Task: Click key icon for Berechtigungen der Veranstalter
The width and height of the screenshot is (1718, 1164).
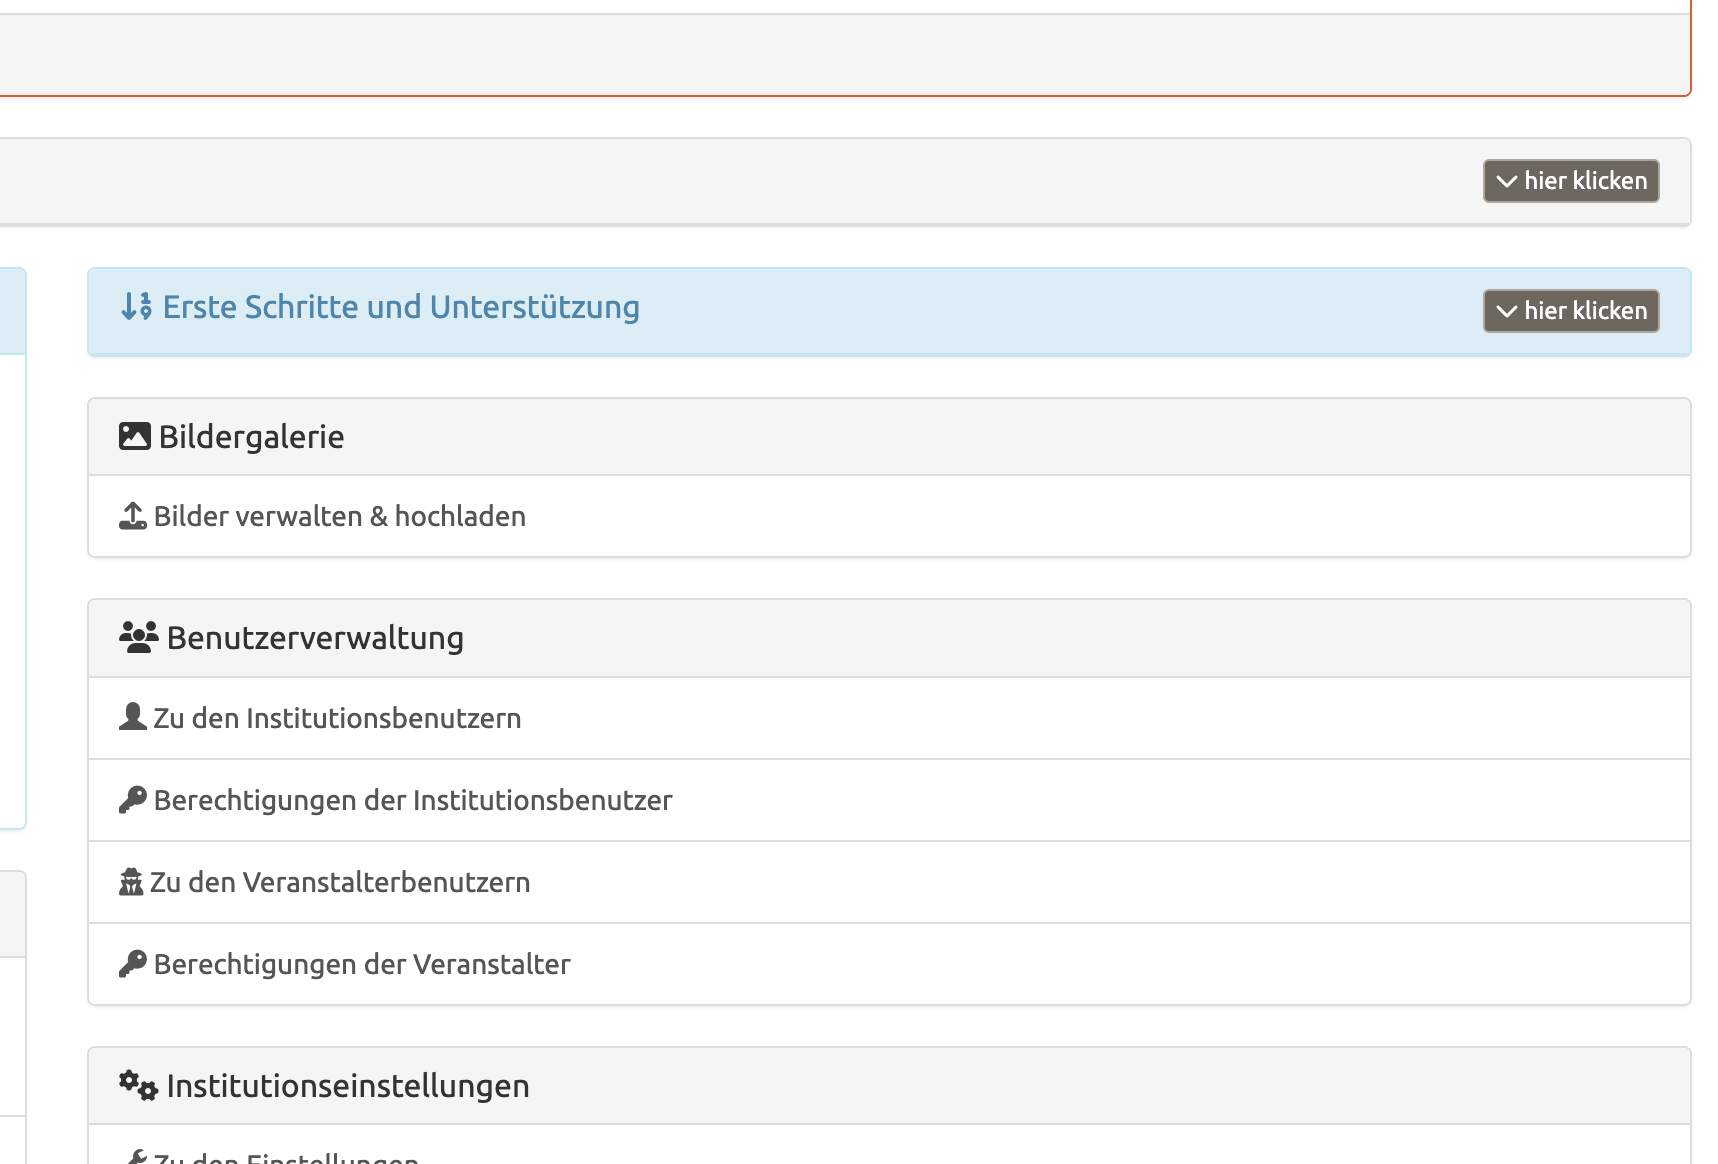Action: tap(132, 964)
